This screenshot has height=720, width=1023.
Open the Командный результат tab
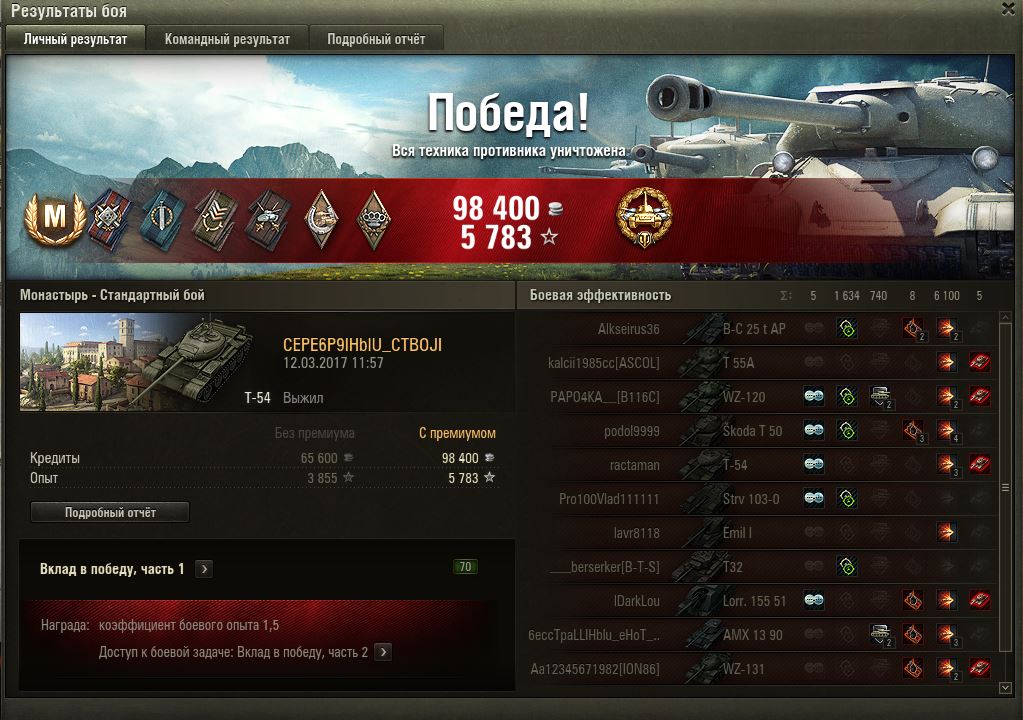[227, 39]
